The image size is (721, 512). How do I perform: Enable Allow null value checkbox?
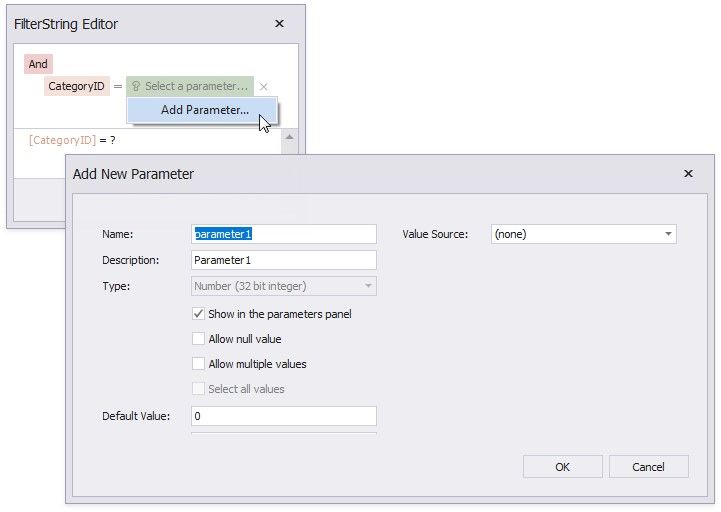tap(198, 339)
